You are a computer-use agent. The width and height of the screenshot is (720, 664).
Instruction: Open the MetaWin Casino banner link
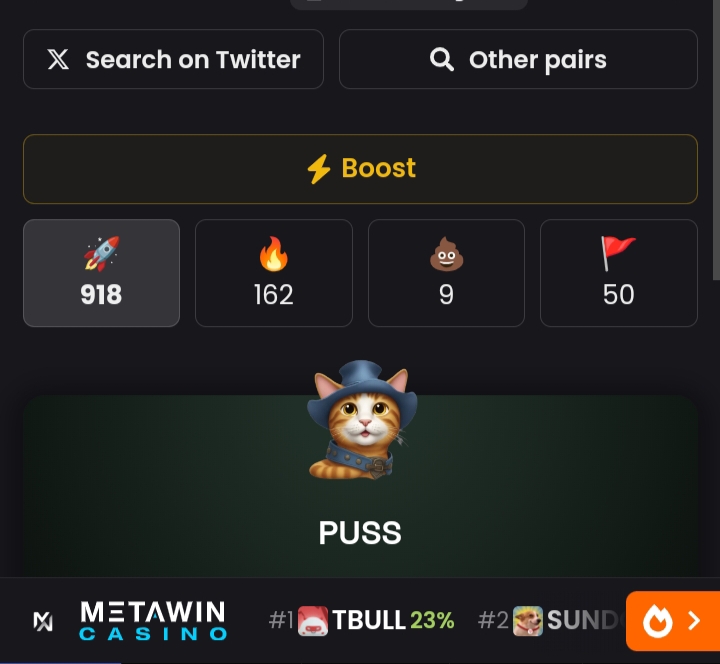[x=130, y=621]
